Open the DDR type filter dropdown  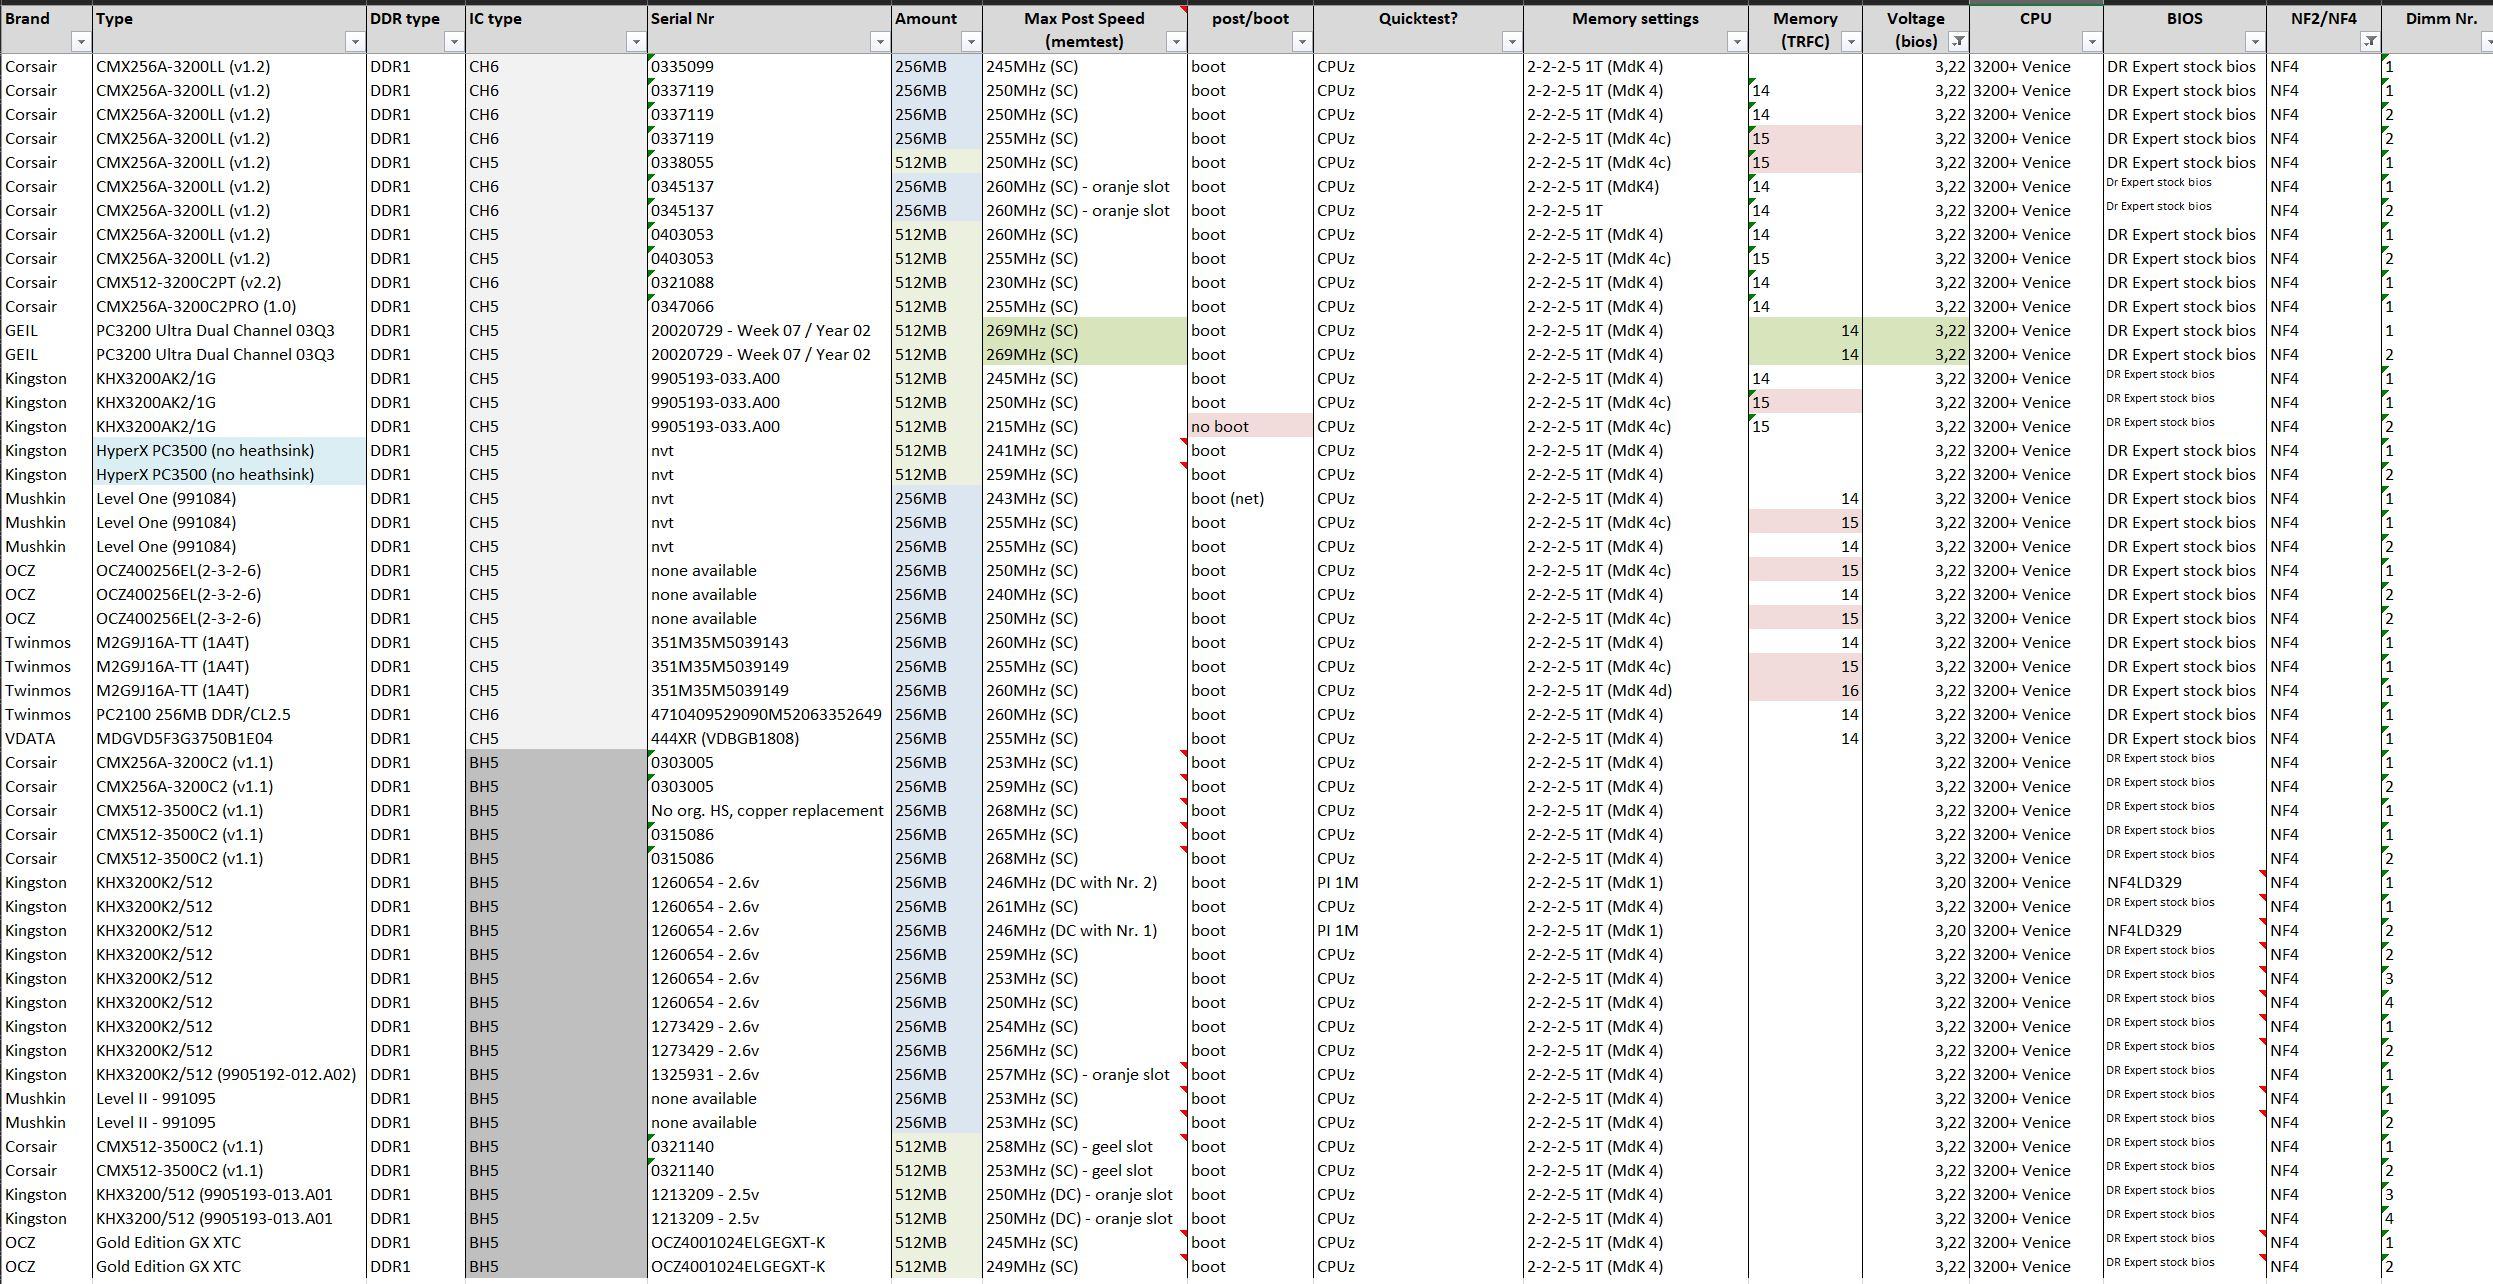(454, 42)
